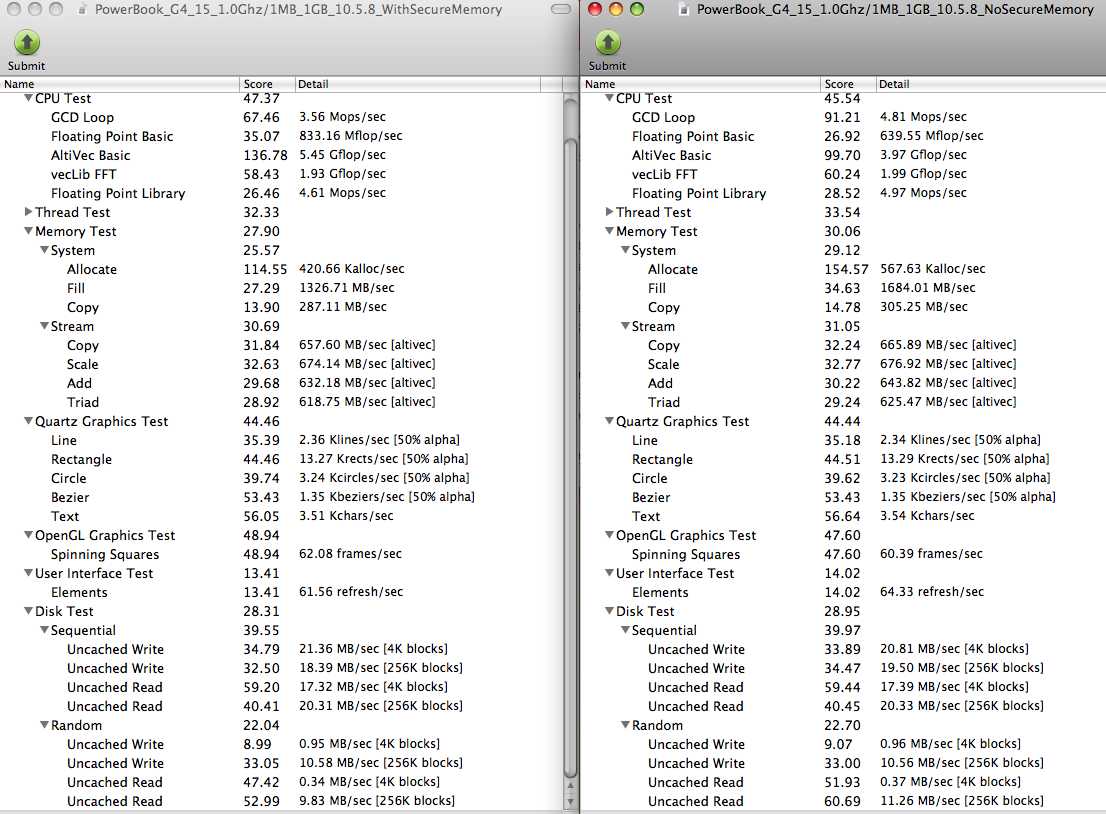Collapse User Interface Test in WithSecureMemory window
Screen dimensions: 1106x814
(28, 573)
